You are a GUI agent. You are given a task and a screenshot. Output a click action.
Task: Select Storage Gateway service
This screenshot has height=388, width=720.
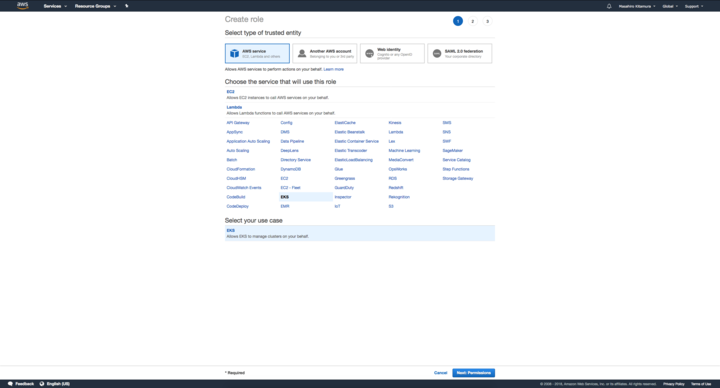coord(457,178)
